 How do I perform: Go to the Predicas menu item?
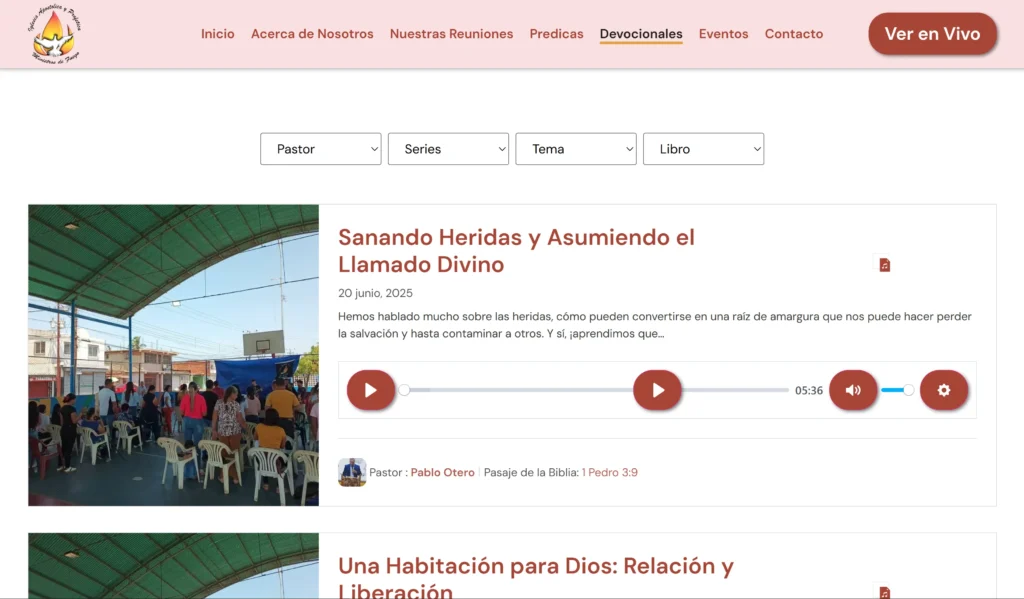pyautogui.click(x=556, y=34)
